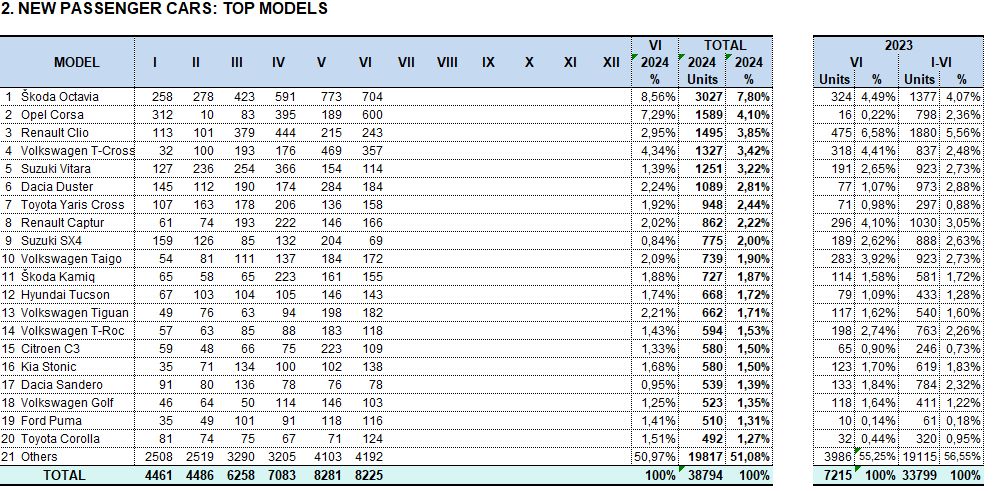Click the Renault Captur model name
The width and height of the screenshot is (996, 491).
[x=62, y=222]
